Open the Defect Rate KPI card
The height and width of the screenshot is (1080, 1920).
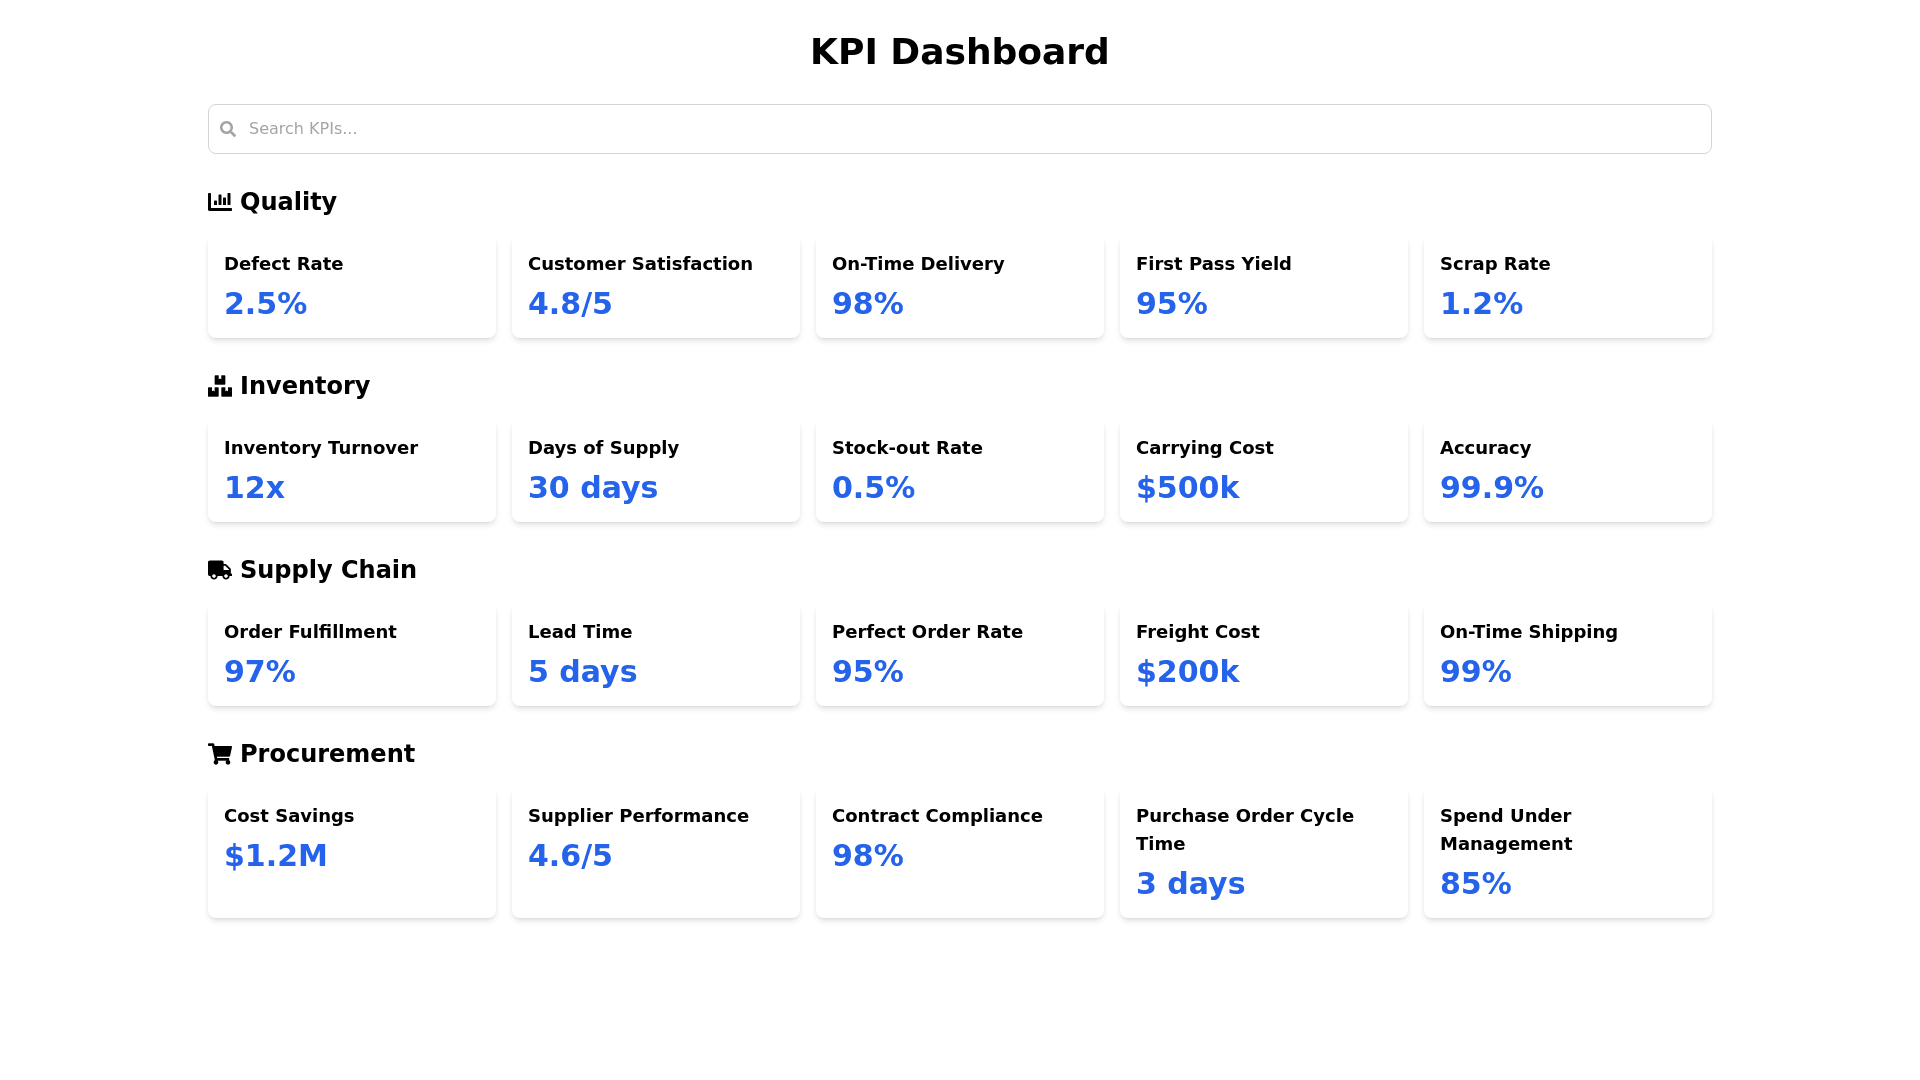[x=352, y=286]
